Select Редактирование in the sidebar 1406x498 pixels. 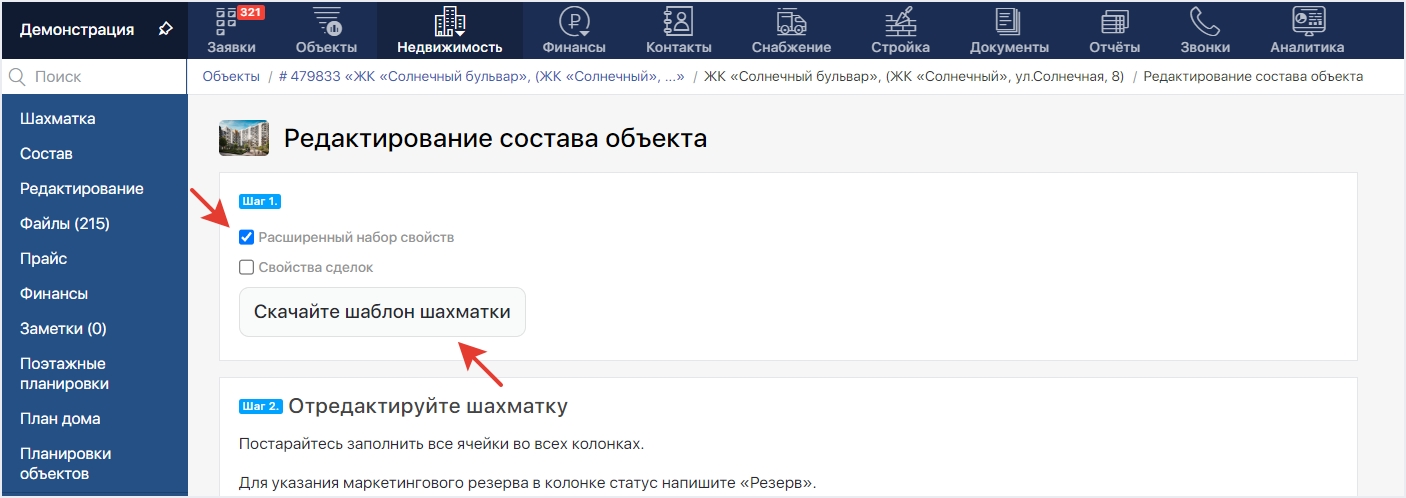coord(82,189)
